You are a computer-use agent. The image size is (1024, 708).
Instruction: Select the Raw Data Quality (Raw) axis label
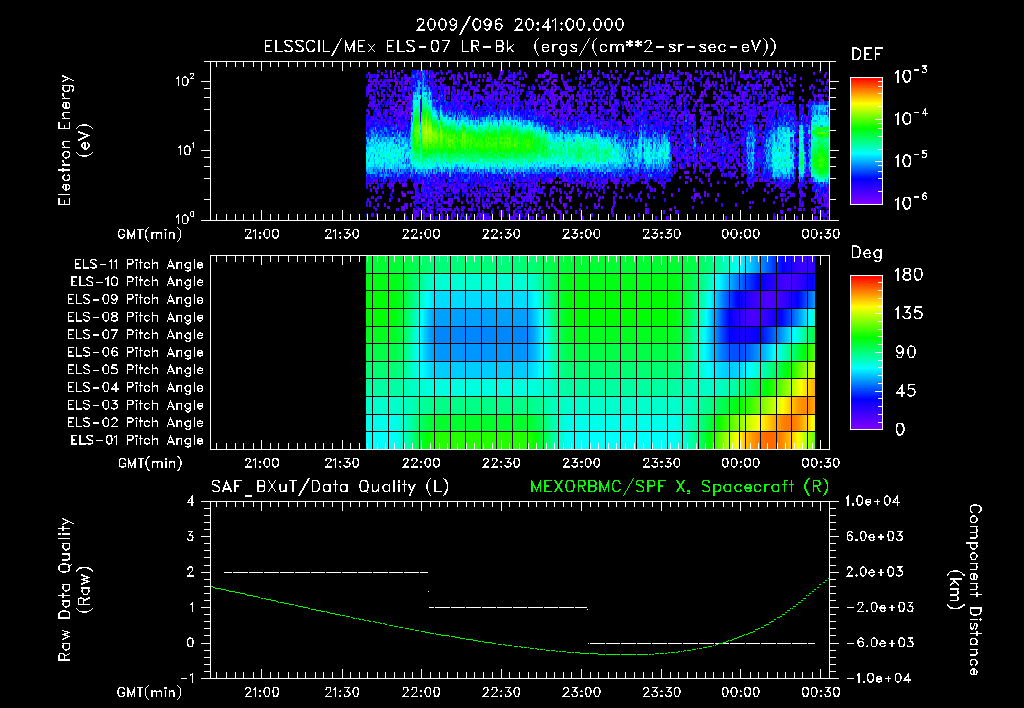click(x=73, y=590)
